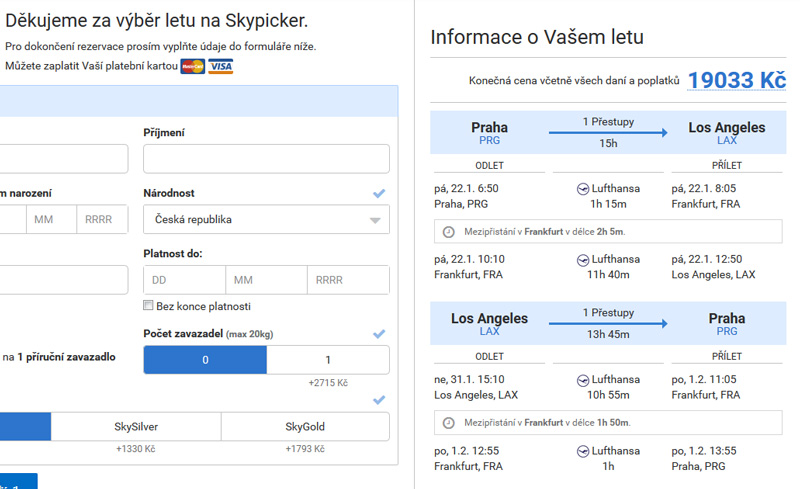This screenshot has width=800, height=489.
Task: Click departure time pá, 22.1. 10:10
Action: coord(469,259)
